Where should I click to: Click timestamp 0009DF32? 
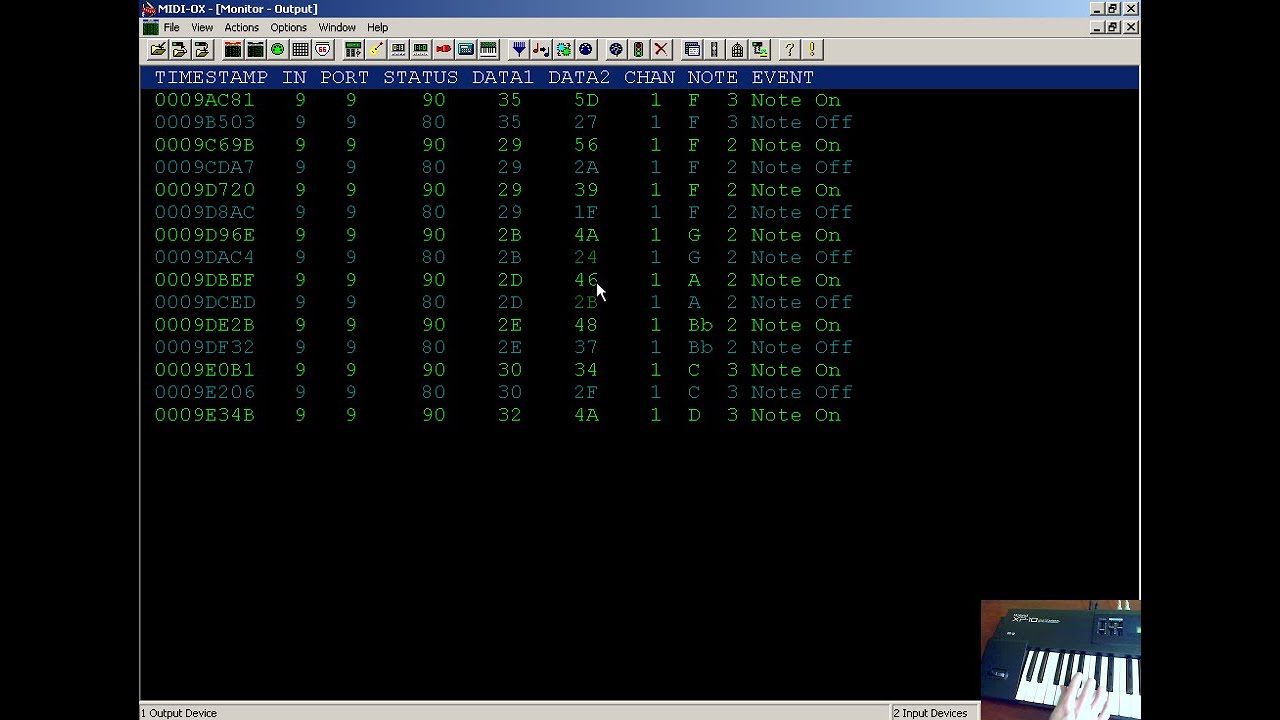point(205,347)
